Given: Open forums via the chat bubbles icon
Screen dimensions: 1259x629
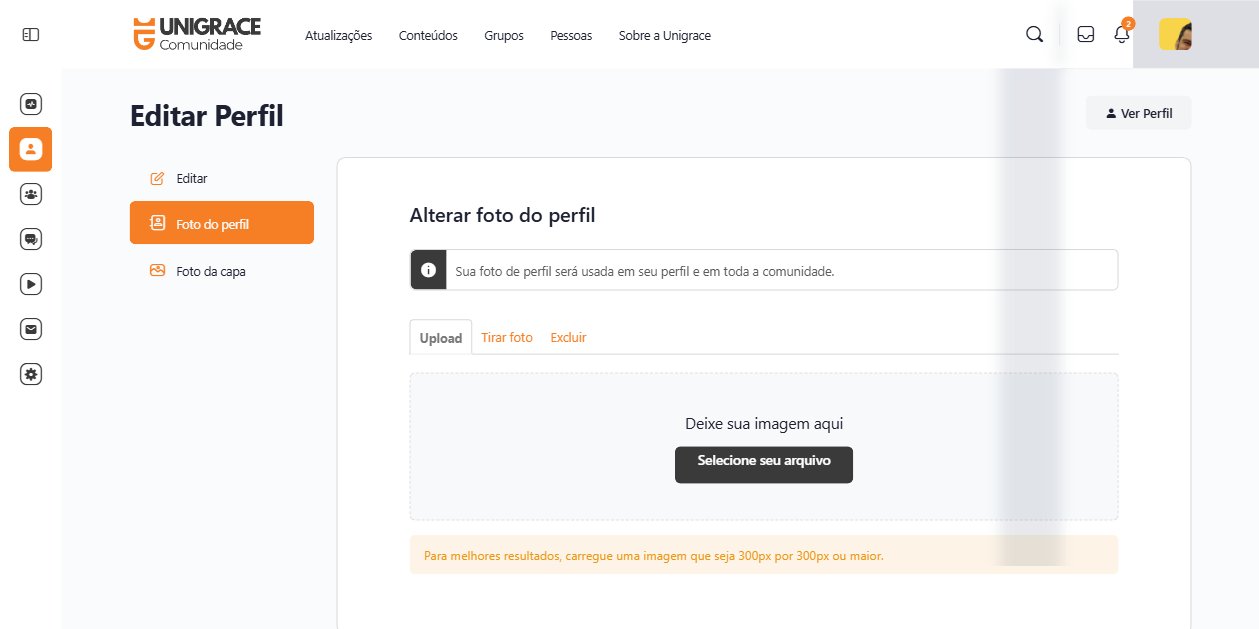Looking at the screenshot, I should pos(30,238).
